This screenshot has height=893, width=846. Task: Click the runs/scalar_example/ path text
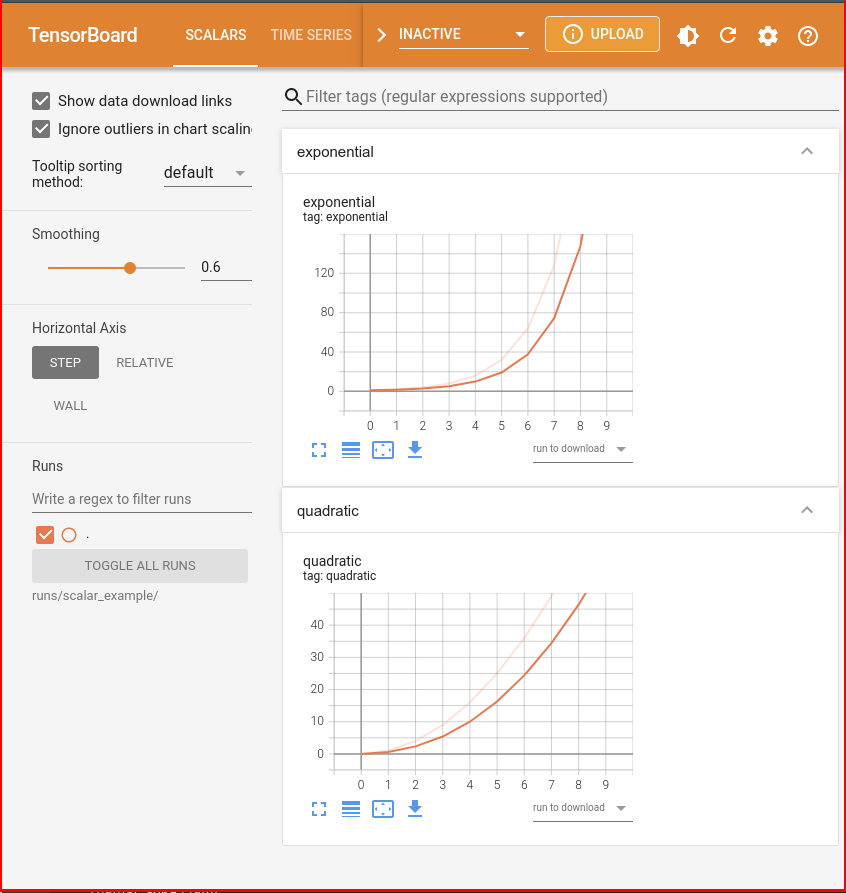pyautogui.click(x=95, y=596)
